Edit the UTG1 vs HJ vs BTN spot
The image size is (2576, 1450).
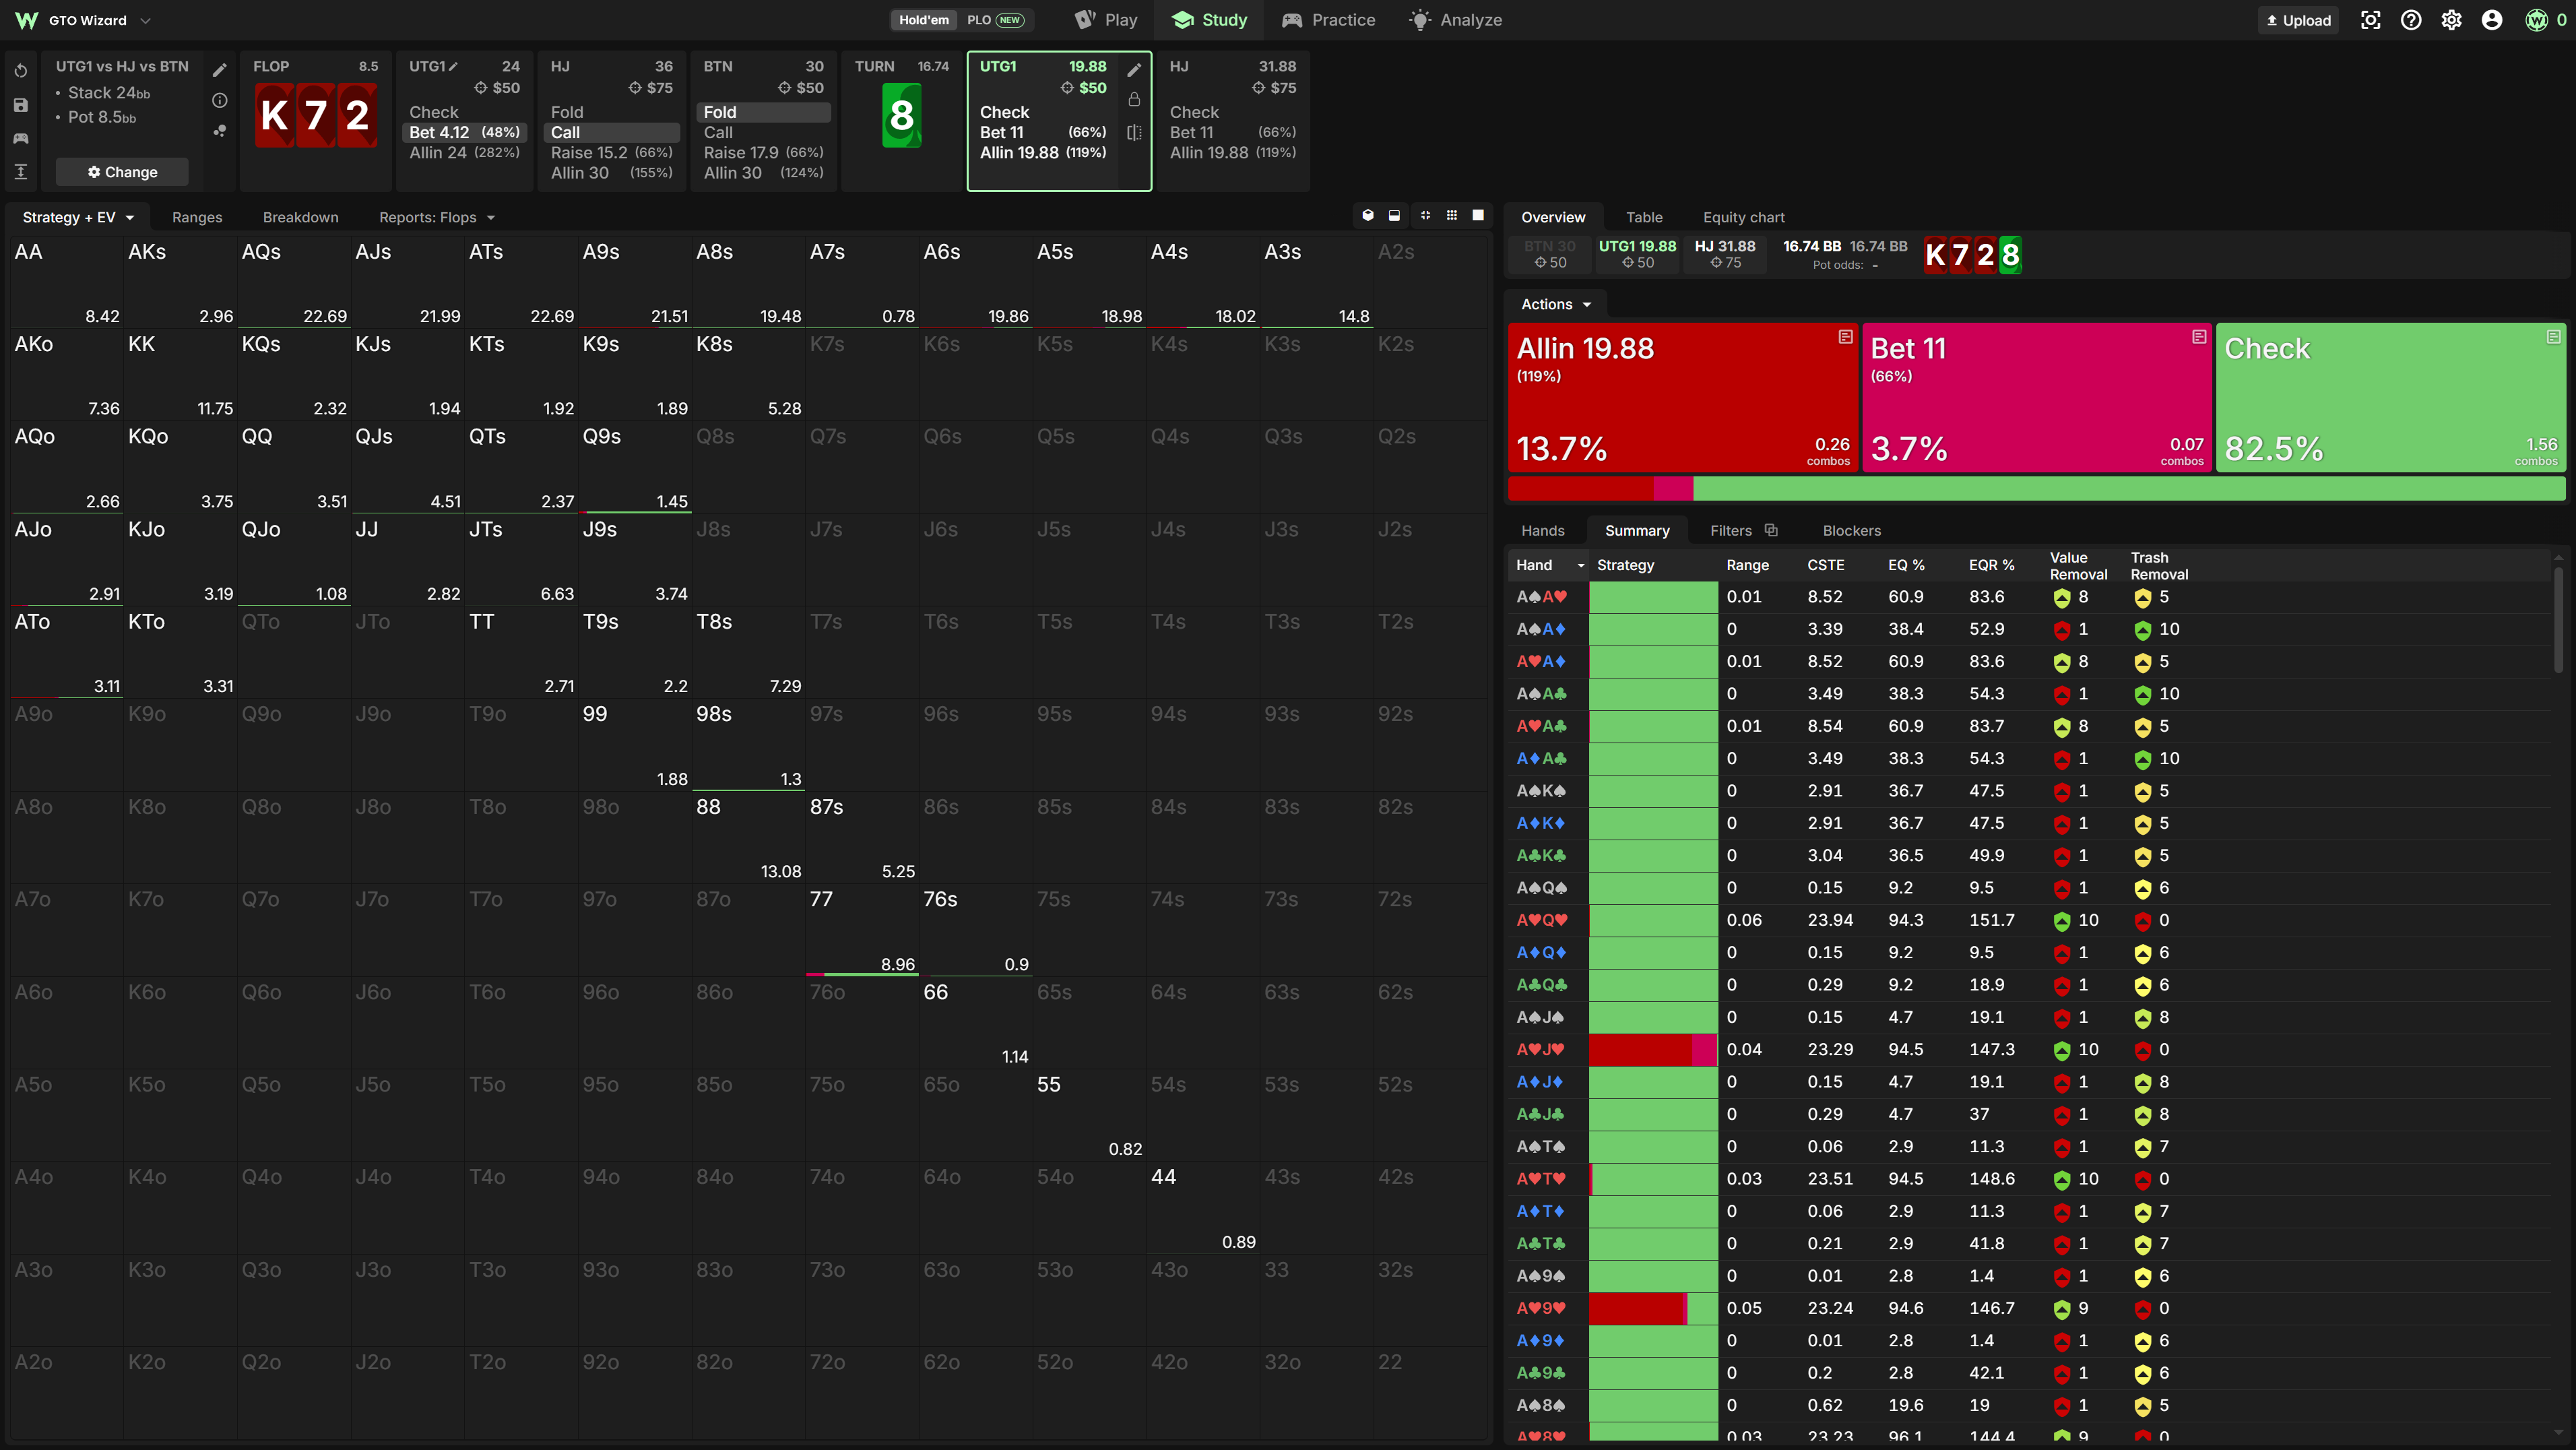point(220,70)
